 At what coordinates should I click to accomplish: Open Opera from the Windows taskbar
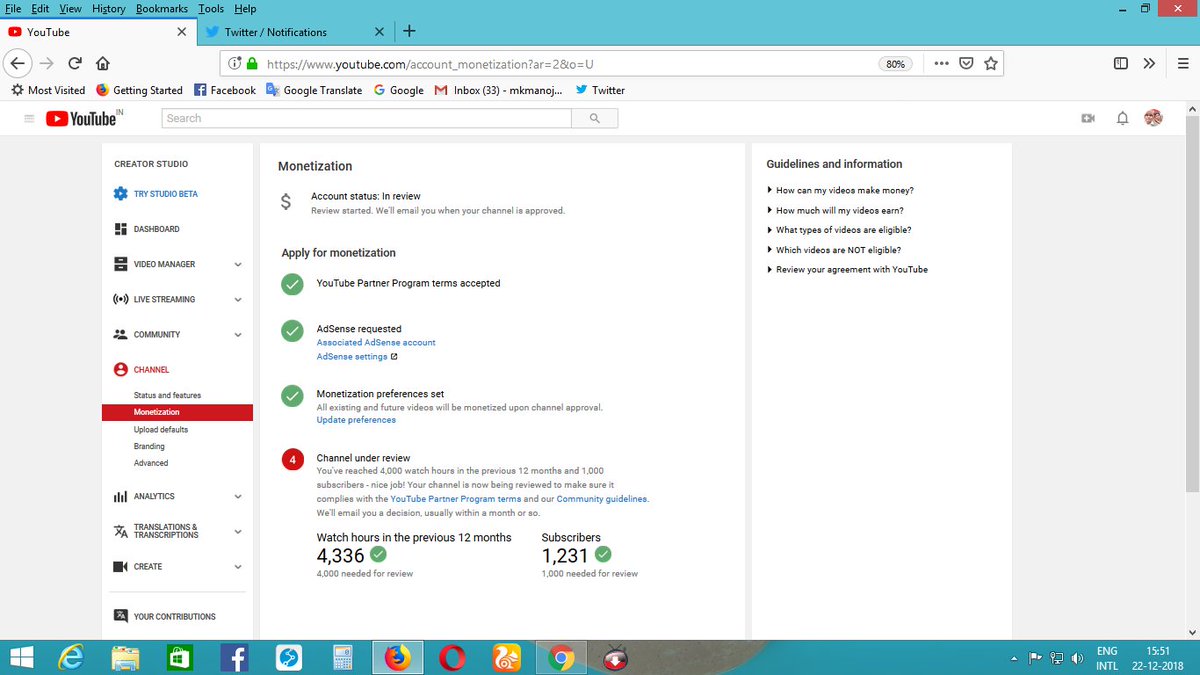point(452,657)
